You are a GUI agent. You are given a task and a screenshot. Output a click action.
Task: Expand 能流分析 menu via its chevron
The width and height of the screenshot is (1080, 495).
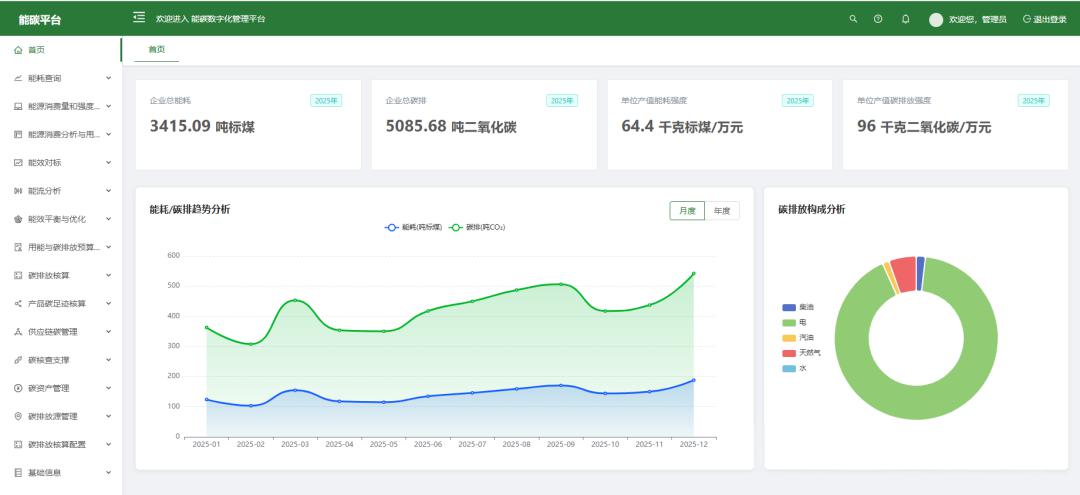click(108, 191)
